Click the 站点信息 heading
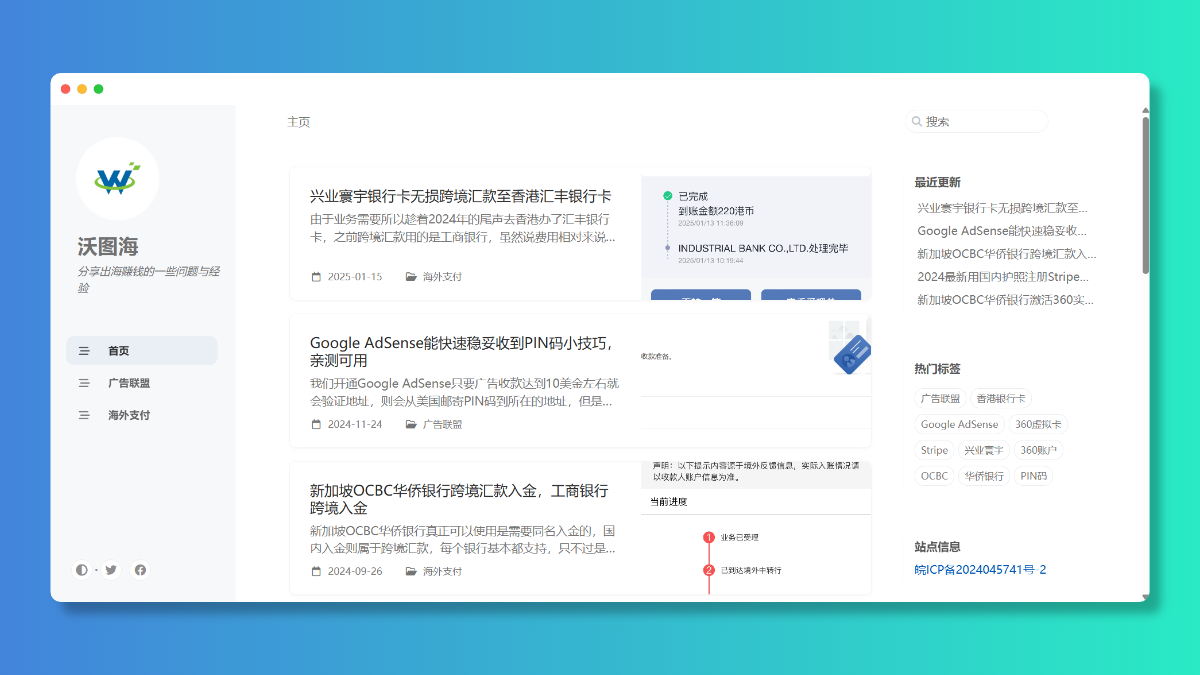This screenshot has width=1200, height=675. point(937,547)
